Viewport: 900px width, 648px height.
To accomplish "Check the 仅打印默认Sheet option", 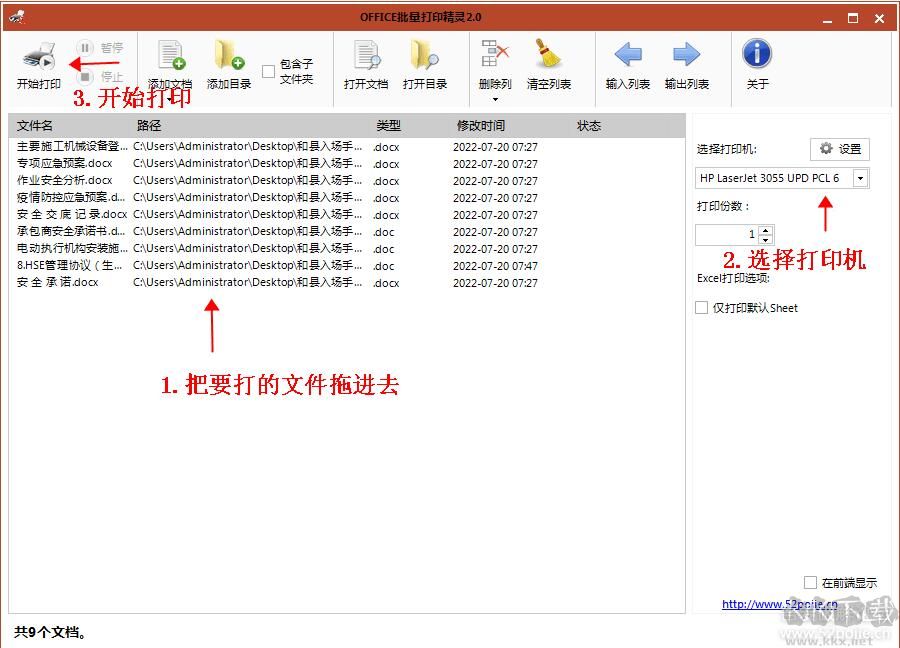I will tap(700, 307).
